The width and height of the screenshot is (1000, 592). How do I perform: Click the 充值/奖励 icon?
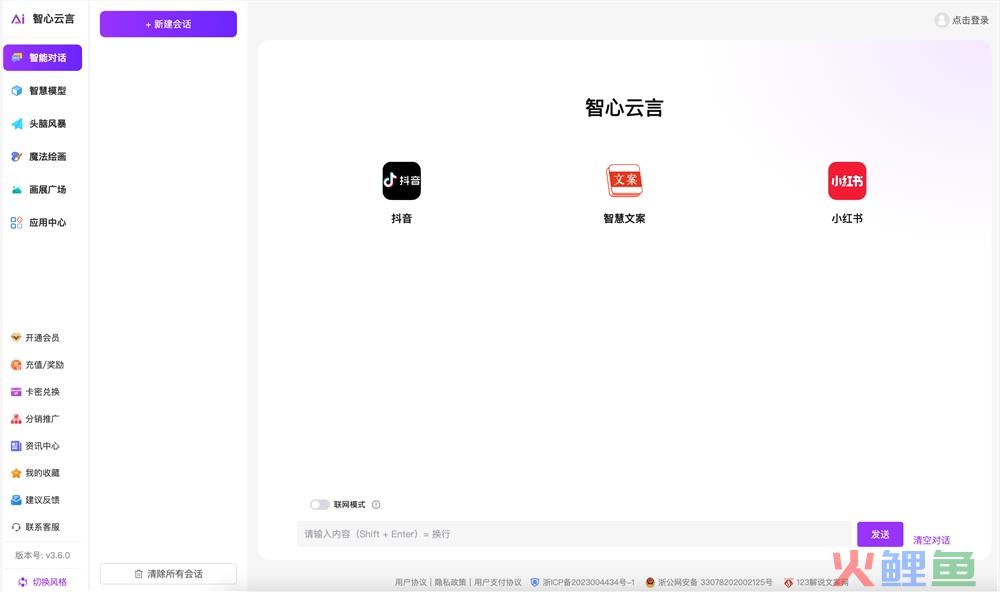click(16, 365)
